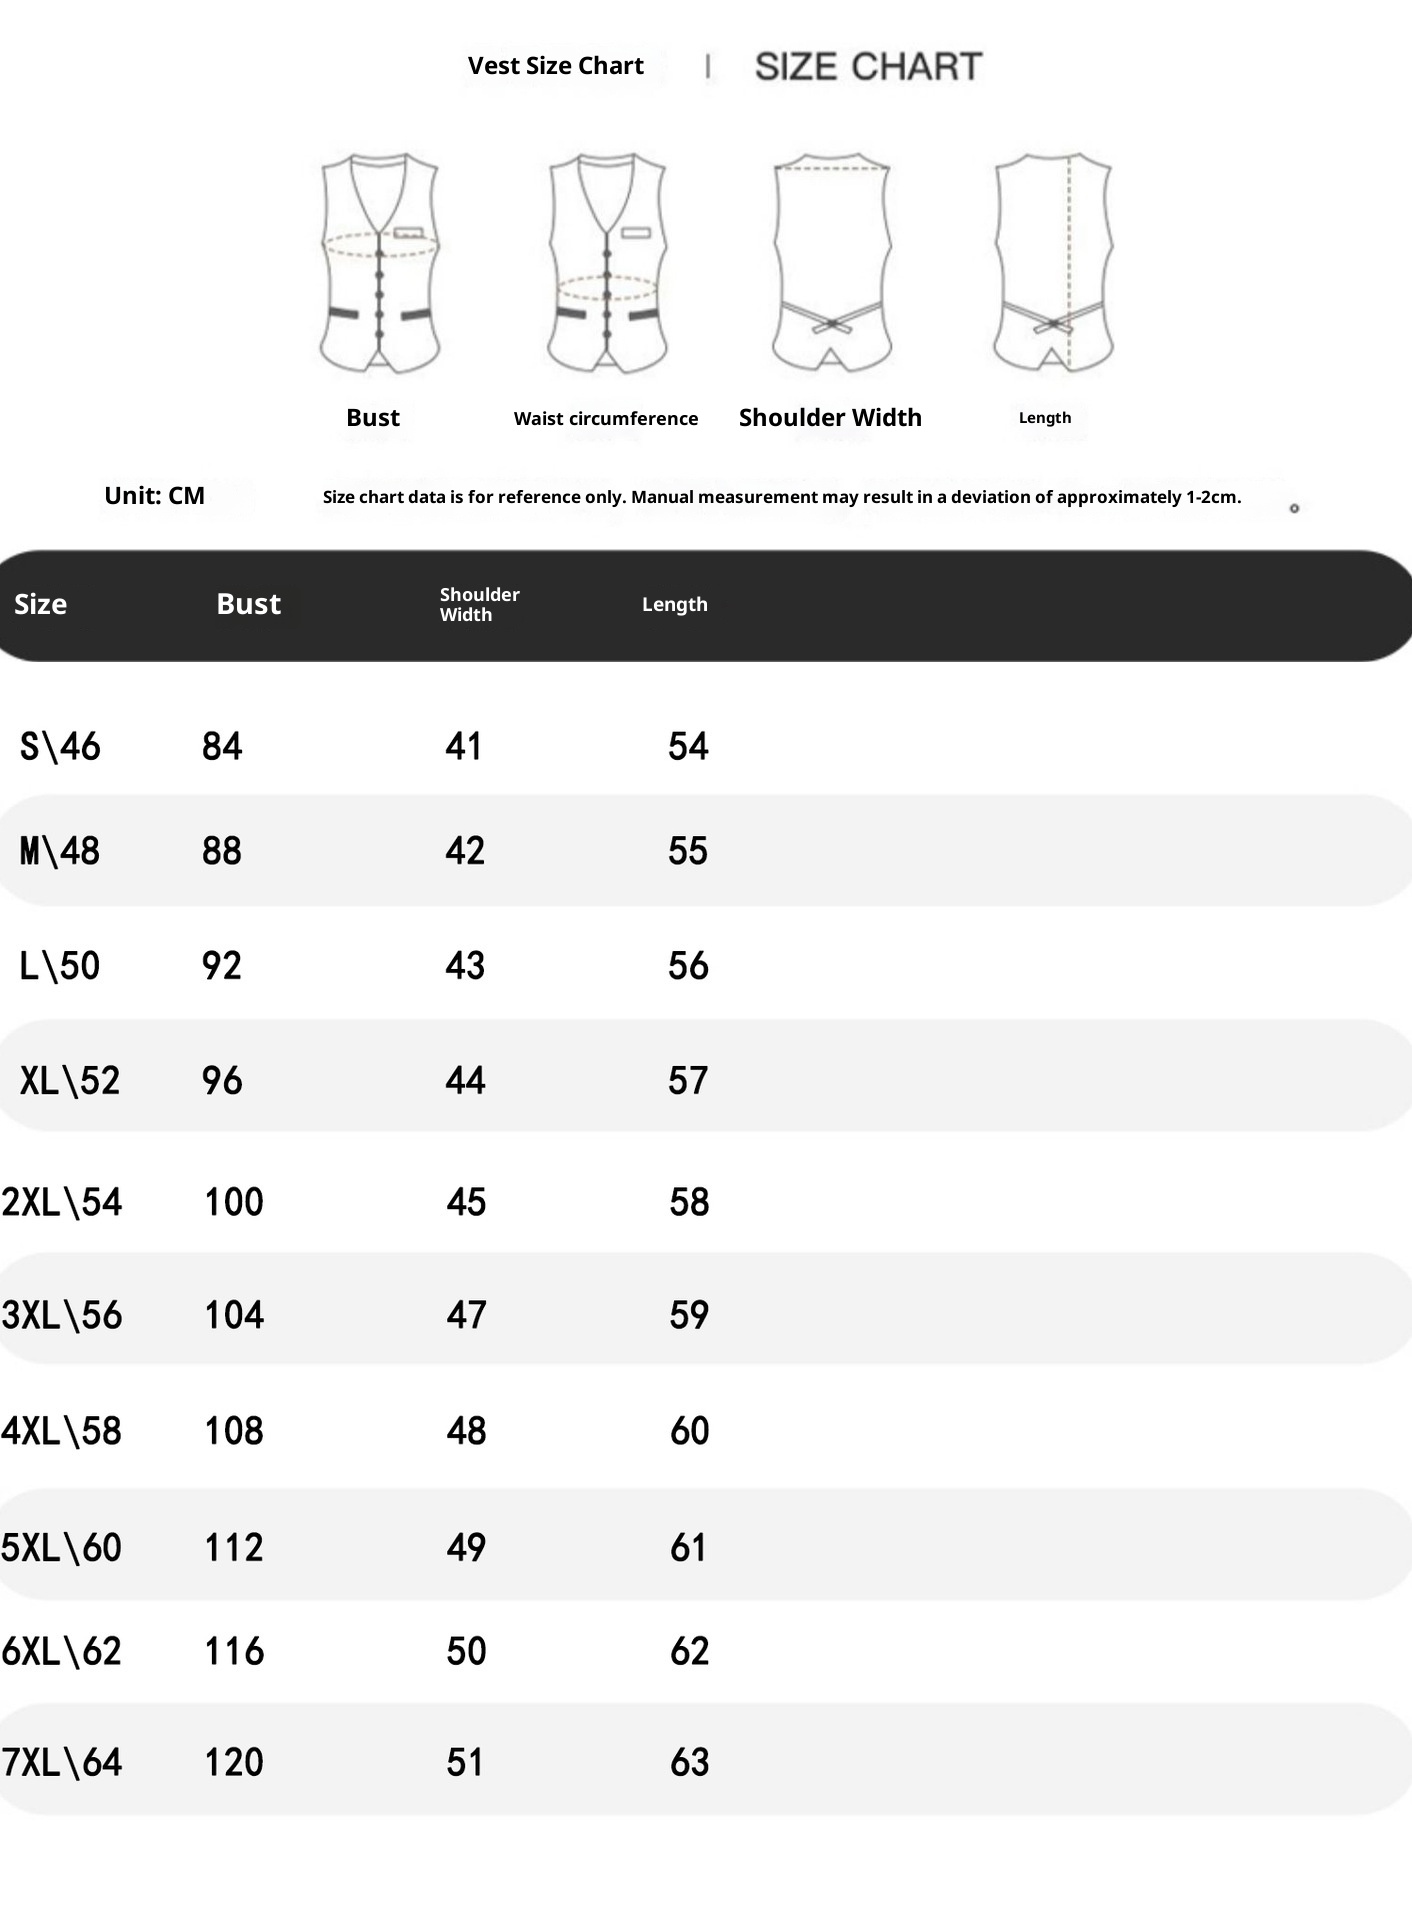Screen dimensions: 1412x1920
Task: Click the Shoulder Width column header
Action: [x=479, y=604]
